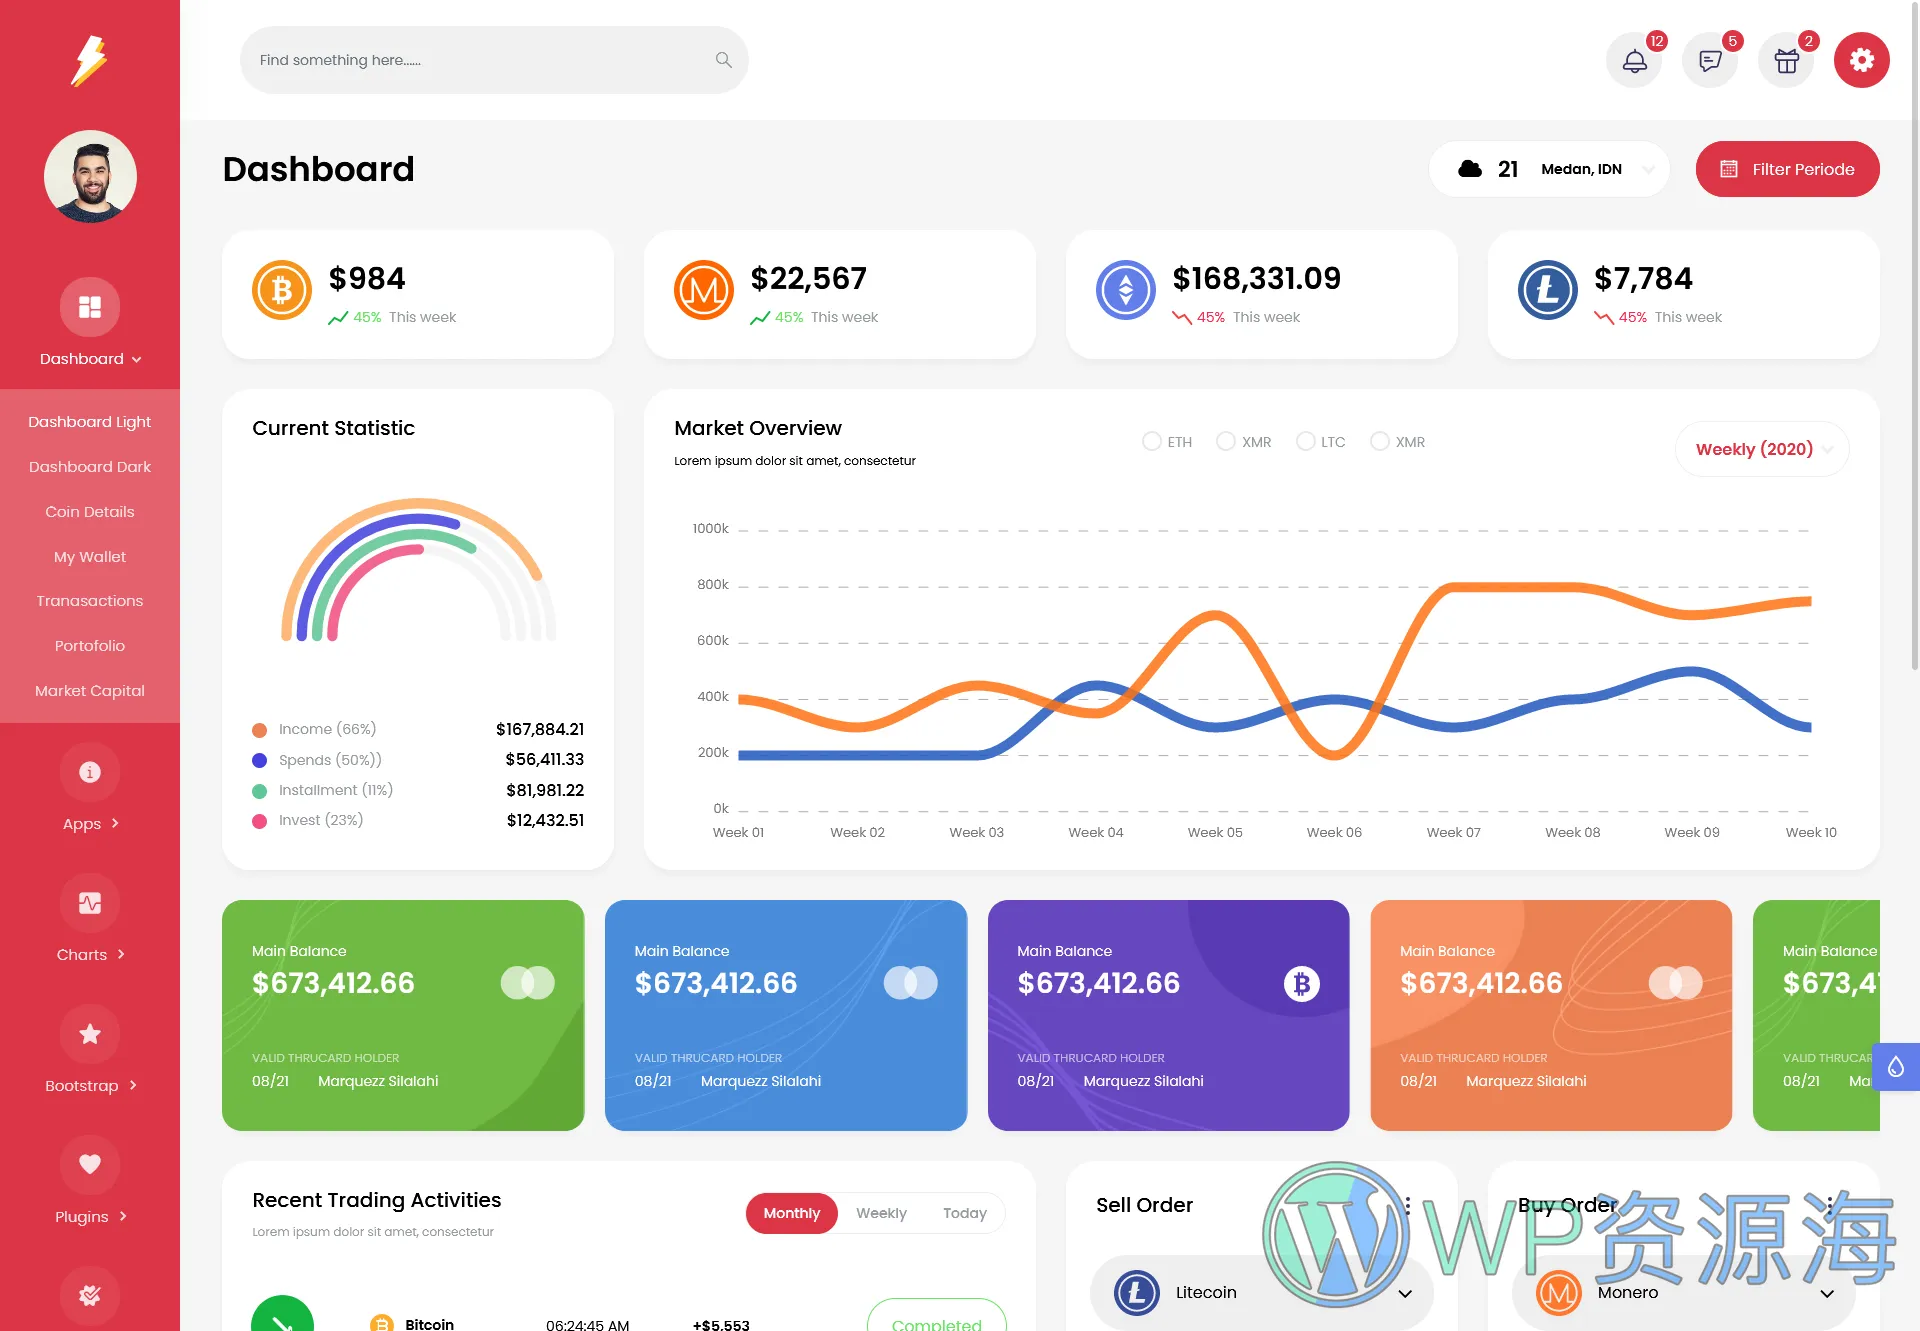Click the Ethereum coin icon
Viewport: 1920px width, 1331px height.
pos(1123,289)
